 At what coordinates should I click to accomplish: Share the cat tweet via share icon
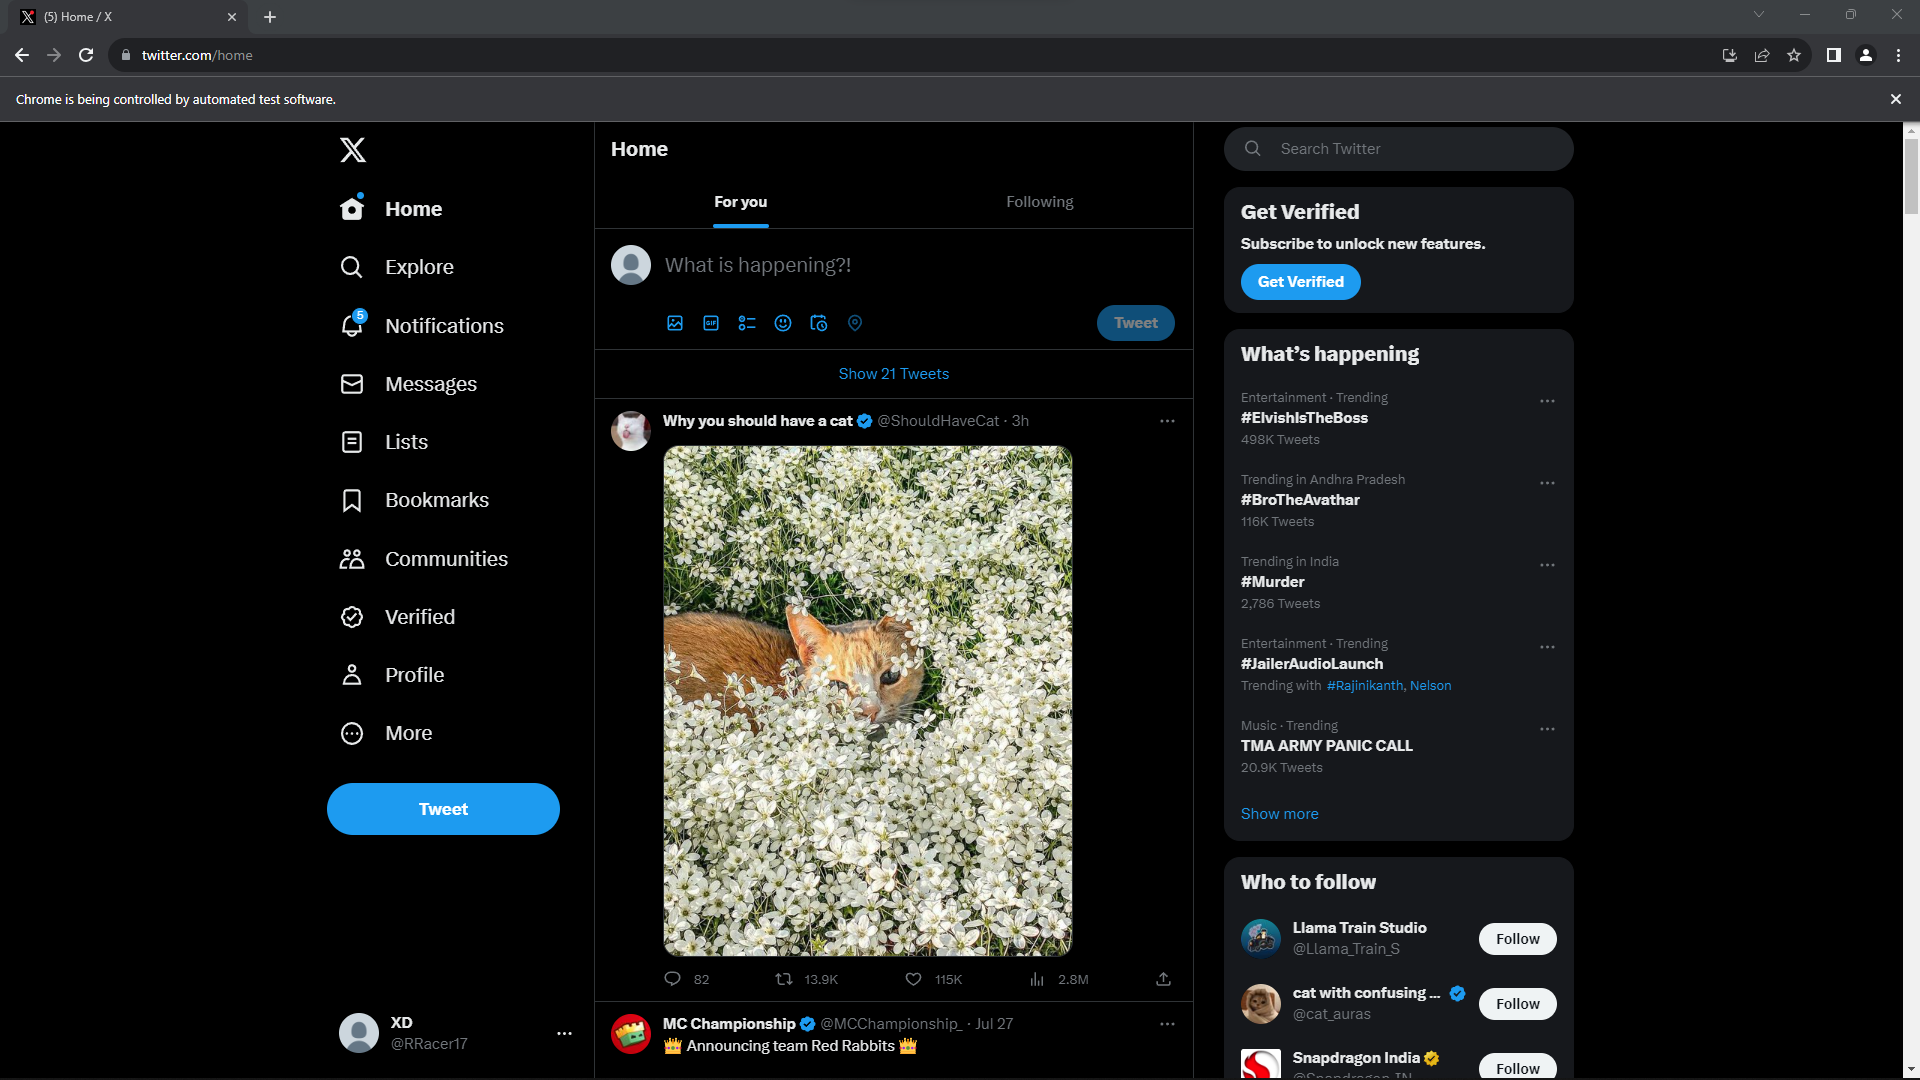coord(1163,979)
